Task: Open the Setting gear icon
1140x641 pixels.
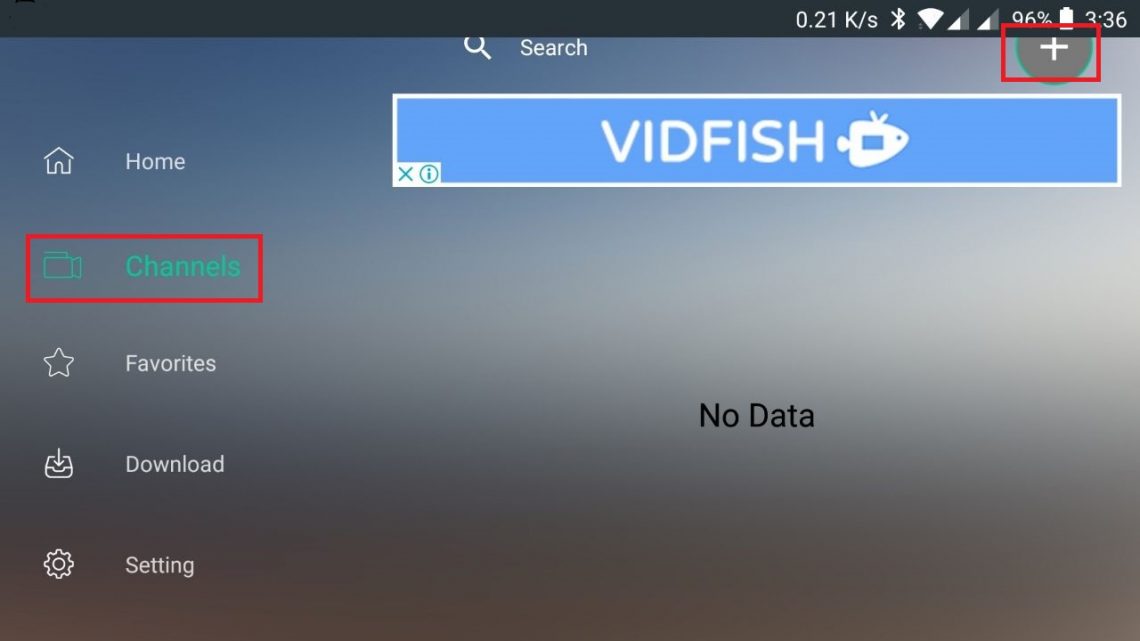Action: point(59,564)
